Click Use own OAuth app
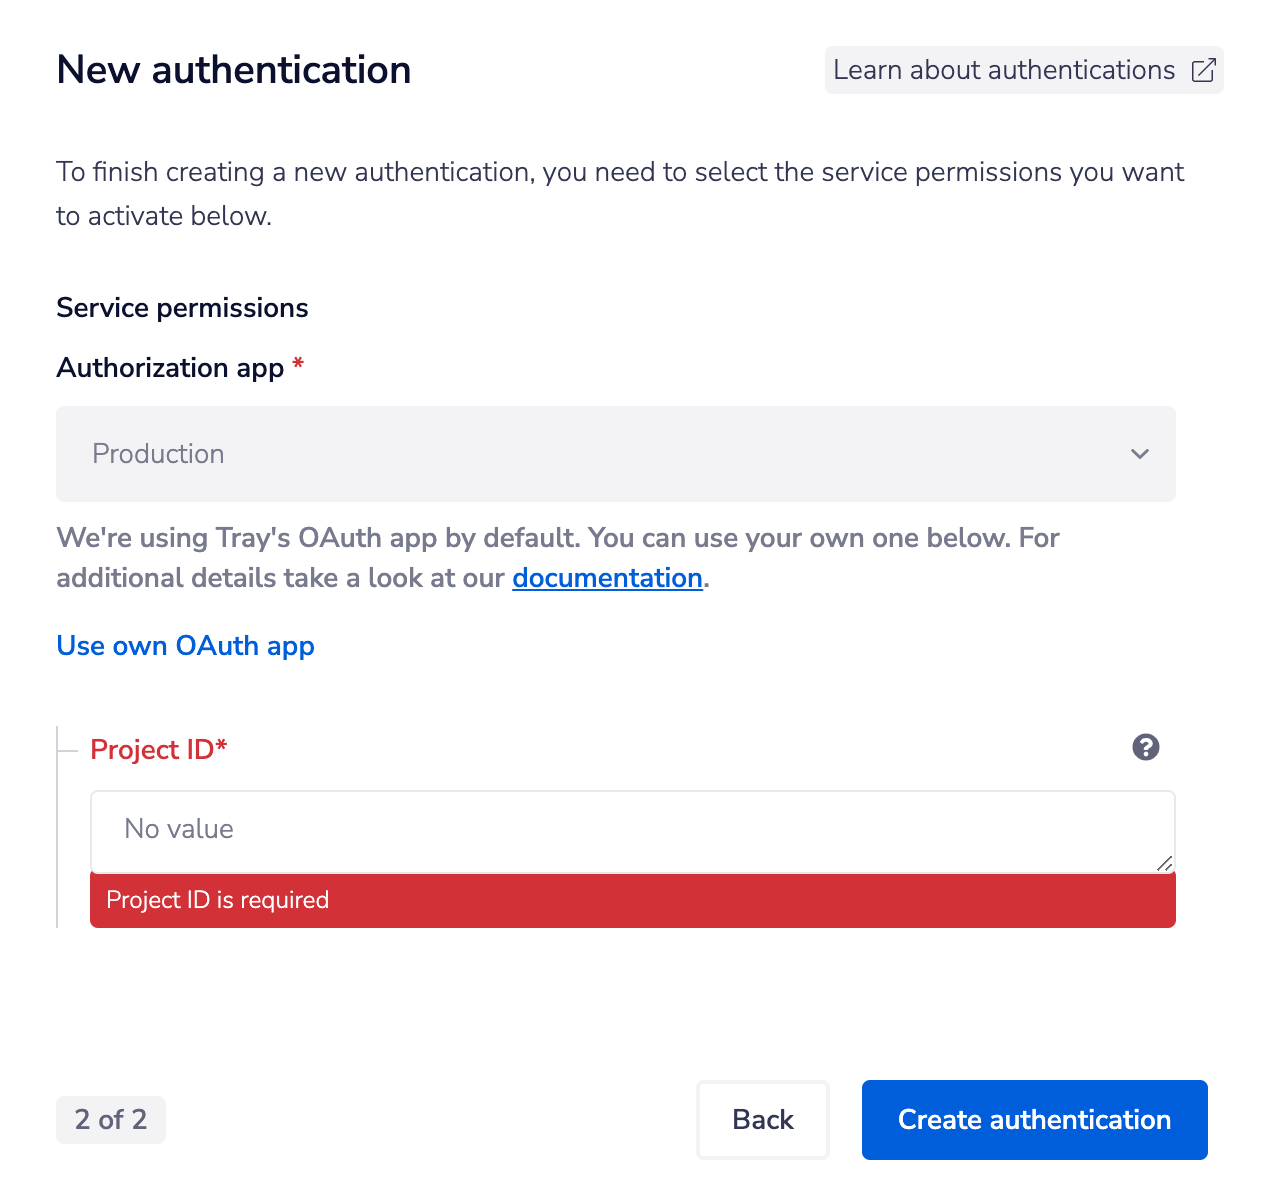 tap(185, 645)
